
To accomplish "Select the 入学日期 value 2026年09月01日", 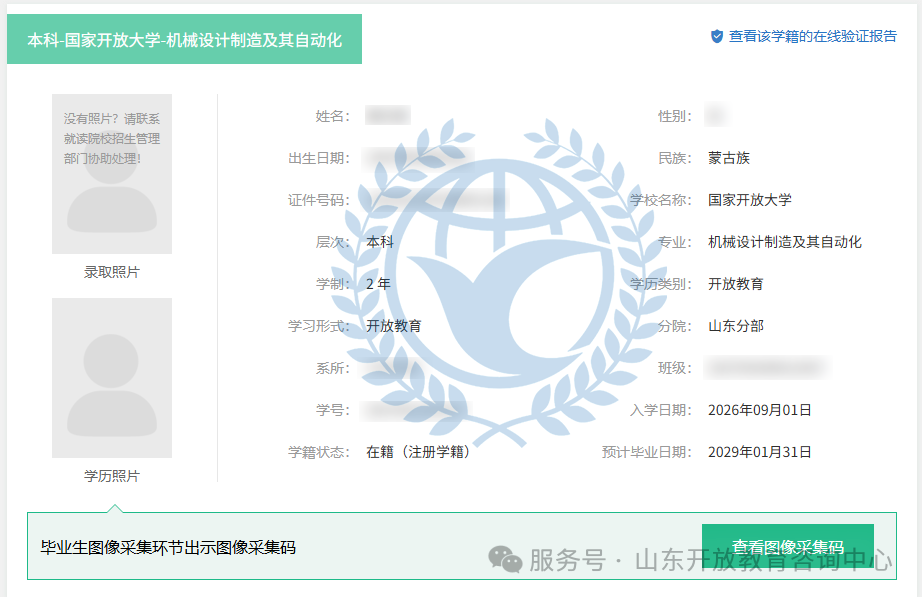I will pyautogui.click(x=760, y=410).
